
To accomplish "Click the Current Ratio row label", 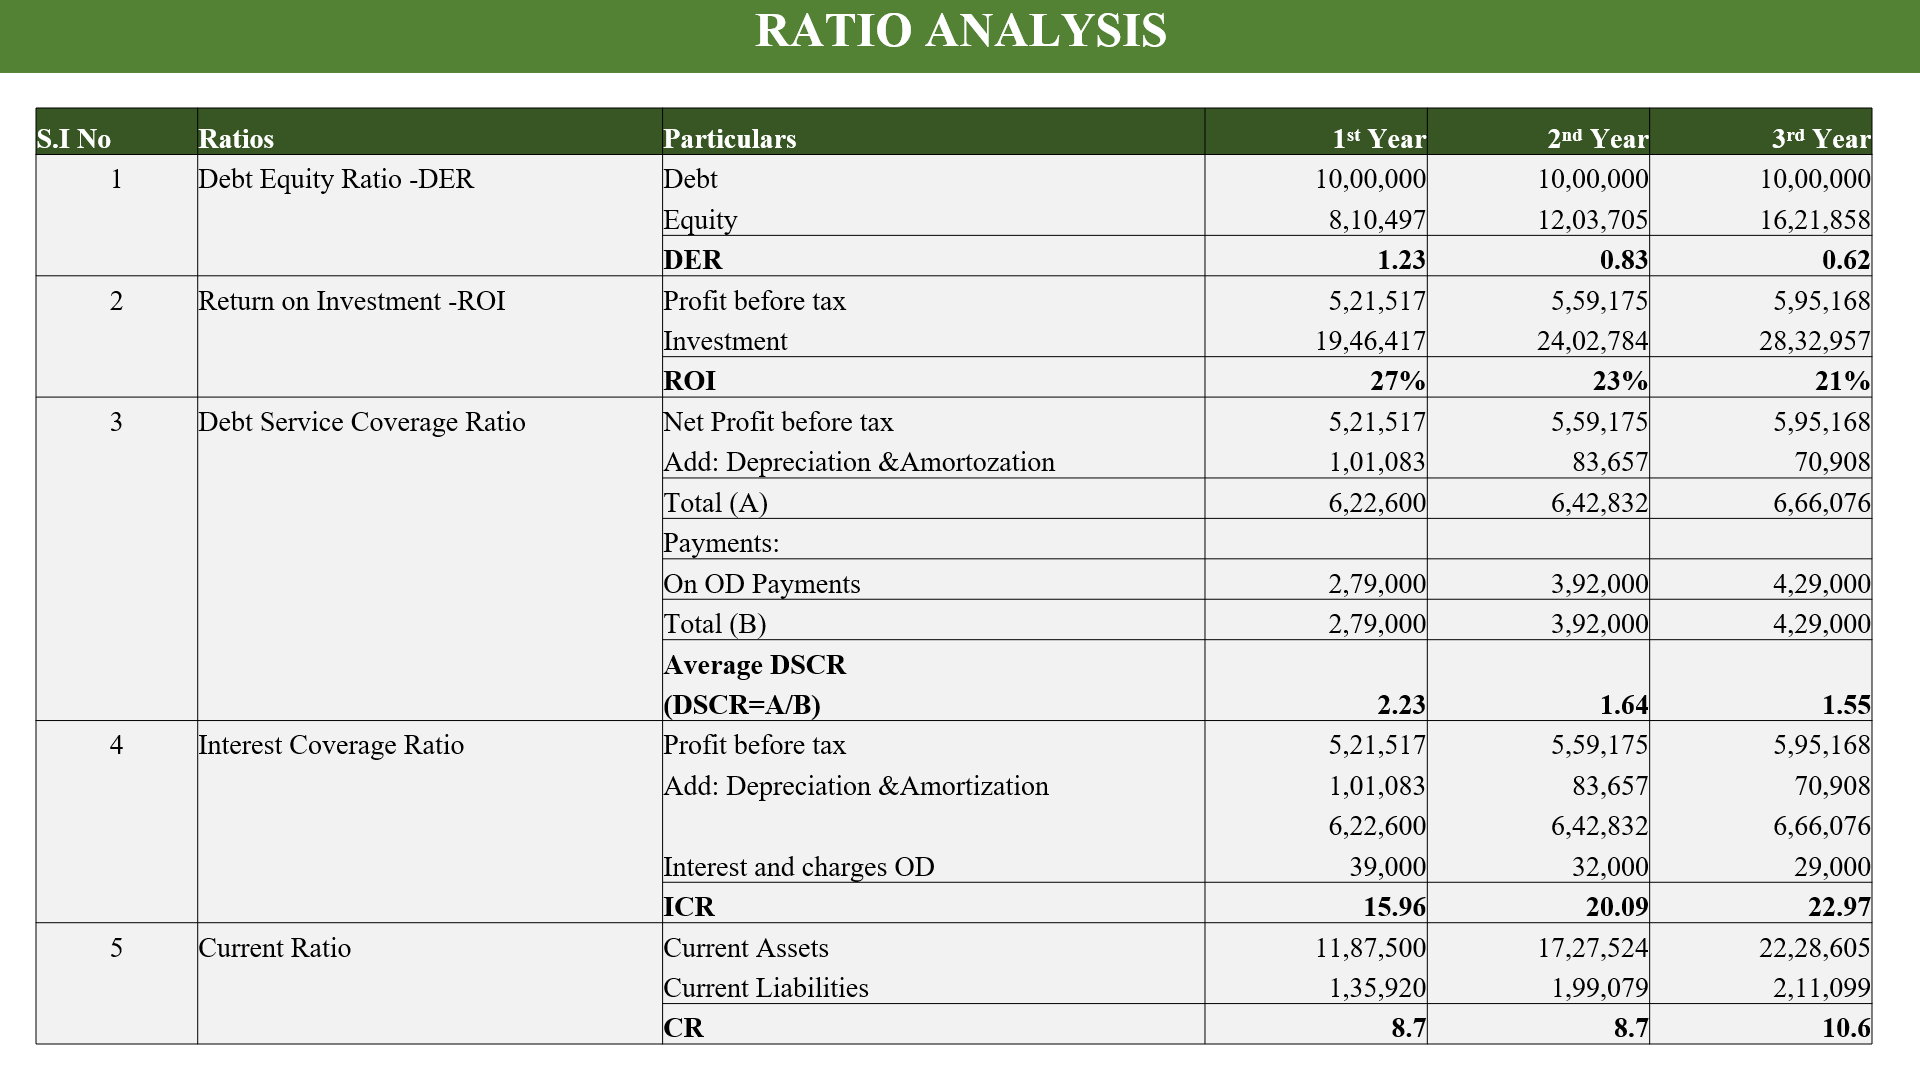I will 275,948.
